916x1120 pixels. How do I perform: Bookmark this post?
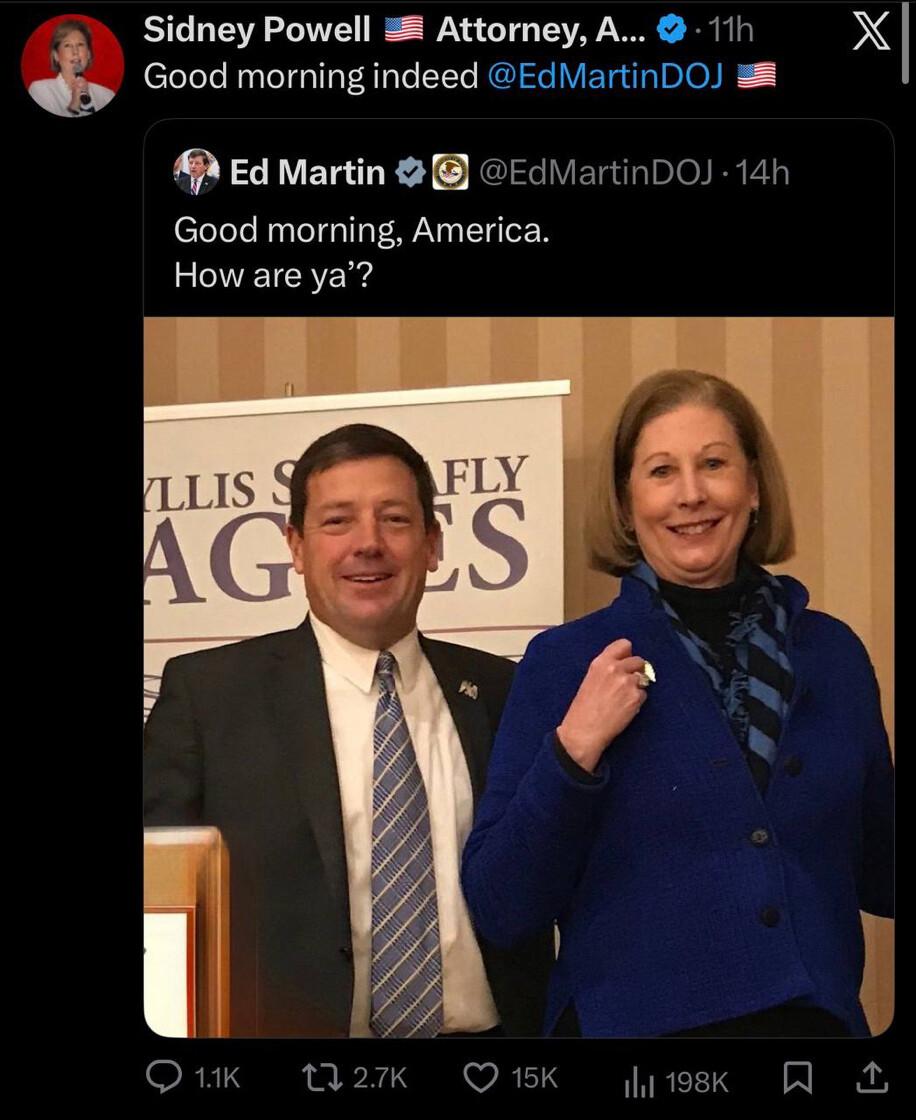[x=796, y=1077]
